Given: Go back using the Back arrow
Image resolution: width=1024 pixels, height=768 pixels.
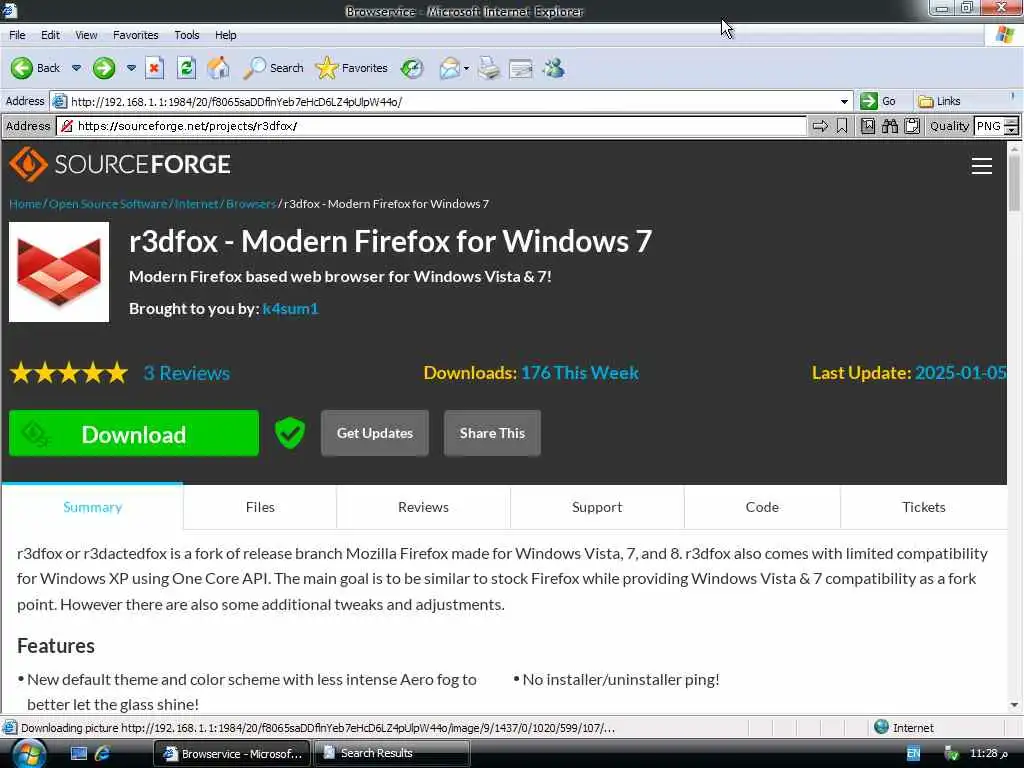Looking at the screenshot, I should [x=35, y=68].
